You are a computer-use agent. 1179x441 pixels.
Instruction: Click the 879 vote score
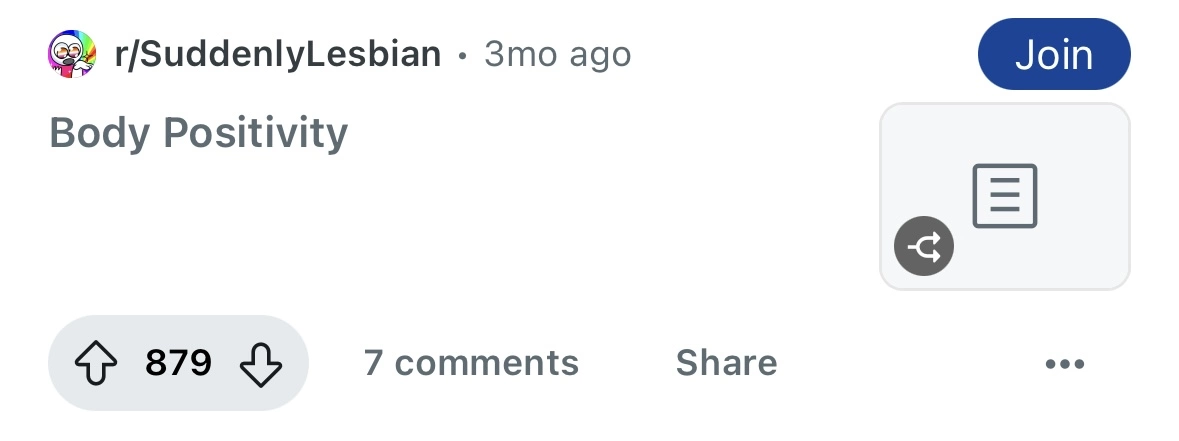[178, 362]
